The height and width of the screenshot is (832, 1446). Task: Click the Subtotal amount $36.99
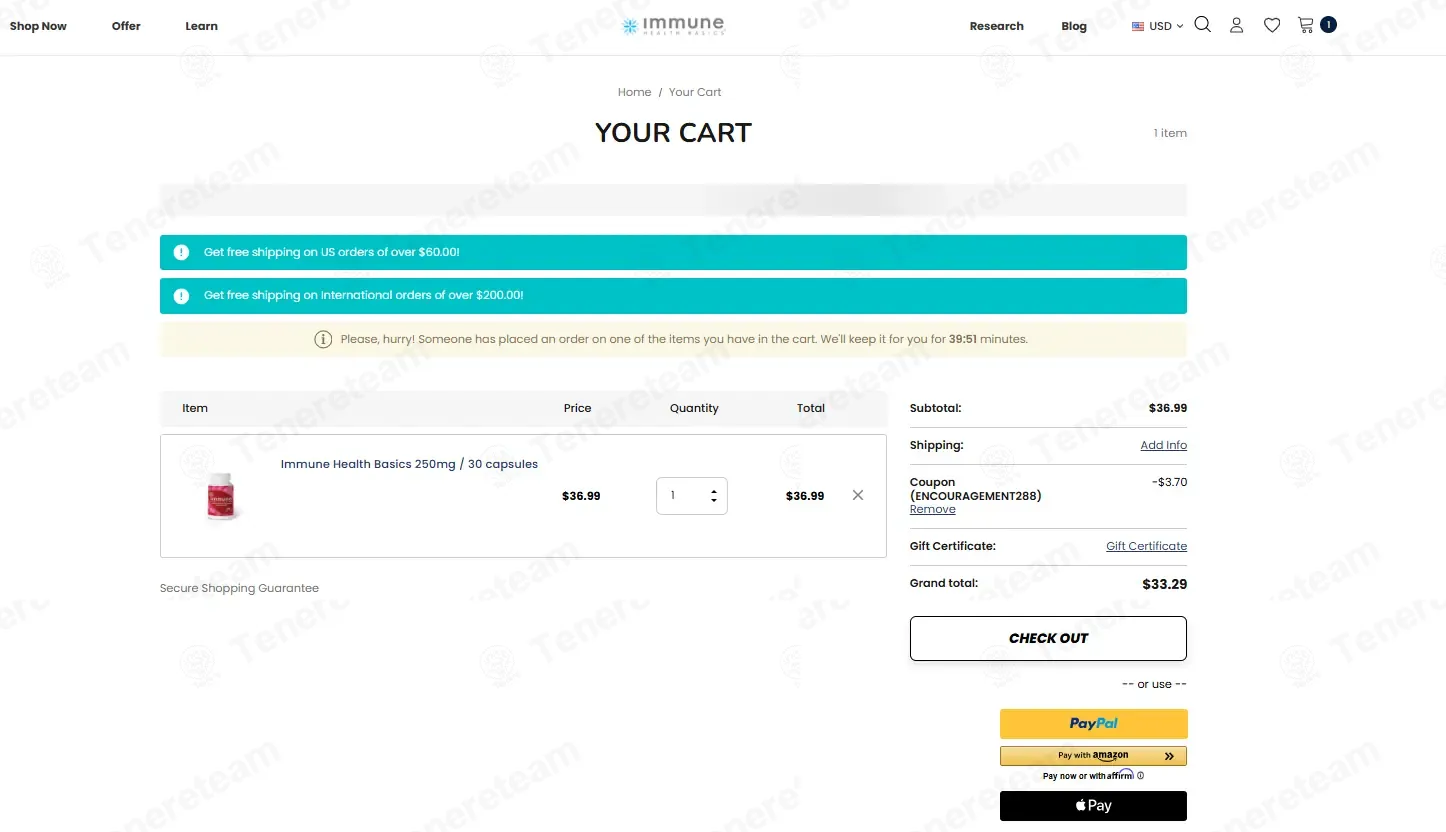pos(1168,408)
